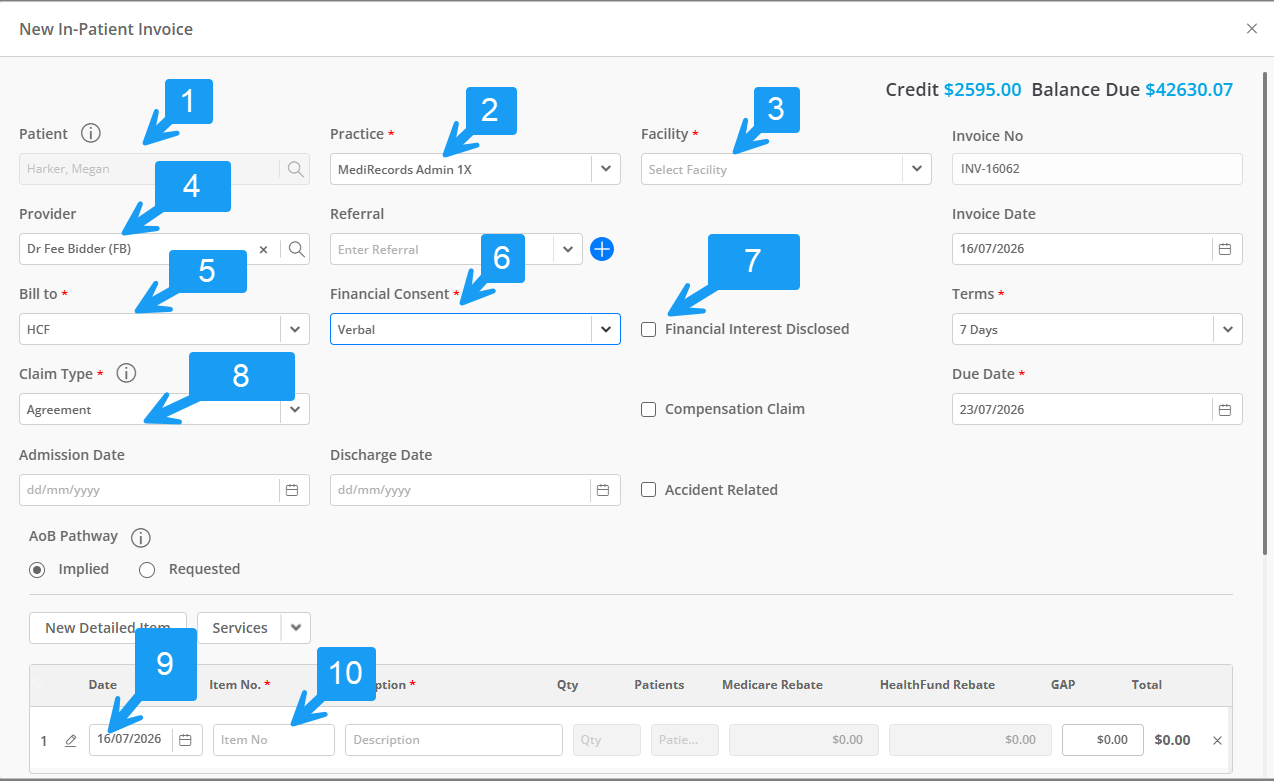Image resolution: width=1274 pixels, height=781 pixels.
Task: Open the Bill to dropdown
Action: 295,329
